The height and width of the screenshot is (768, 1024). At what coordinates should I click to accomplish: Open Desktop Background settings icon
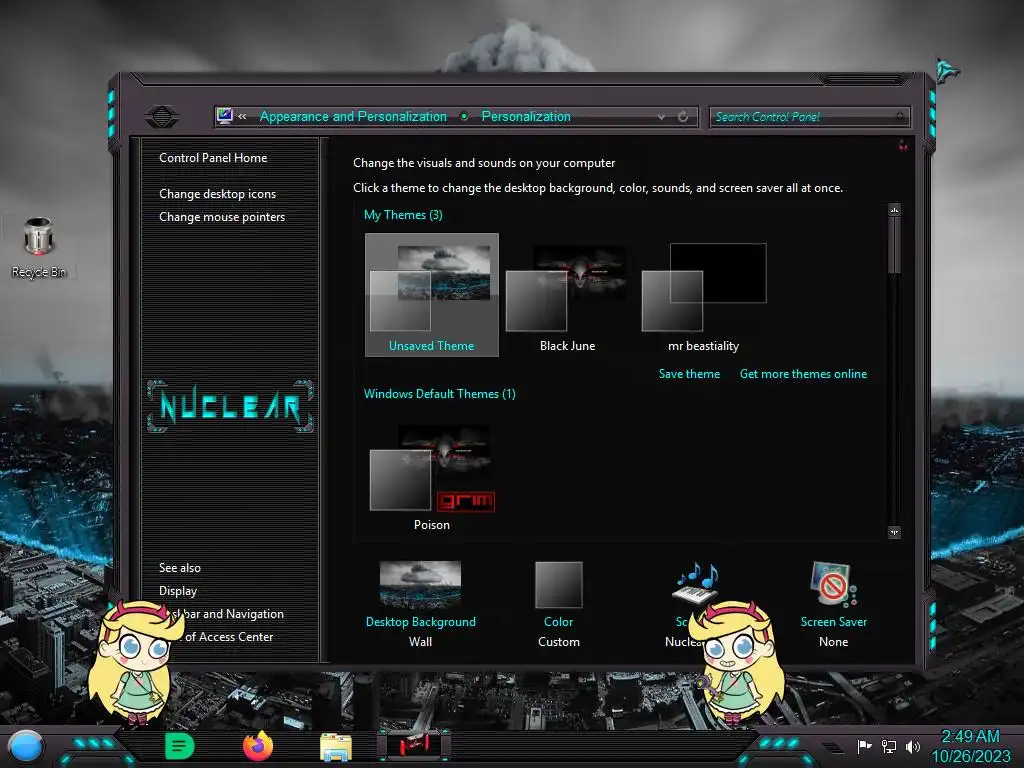coord(420,584)
